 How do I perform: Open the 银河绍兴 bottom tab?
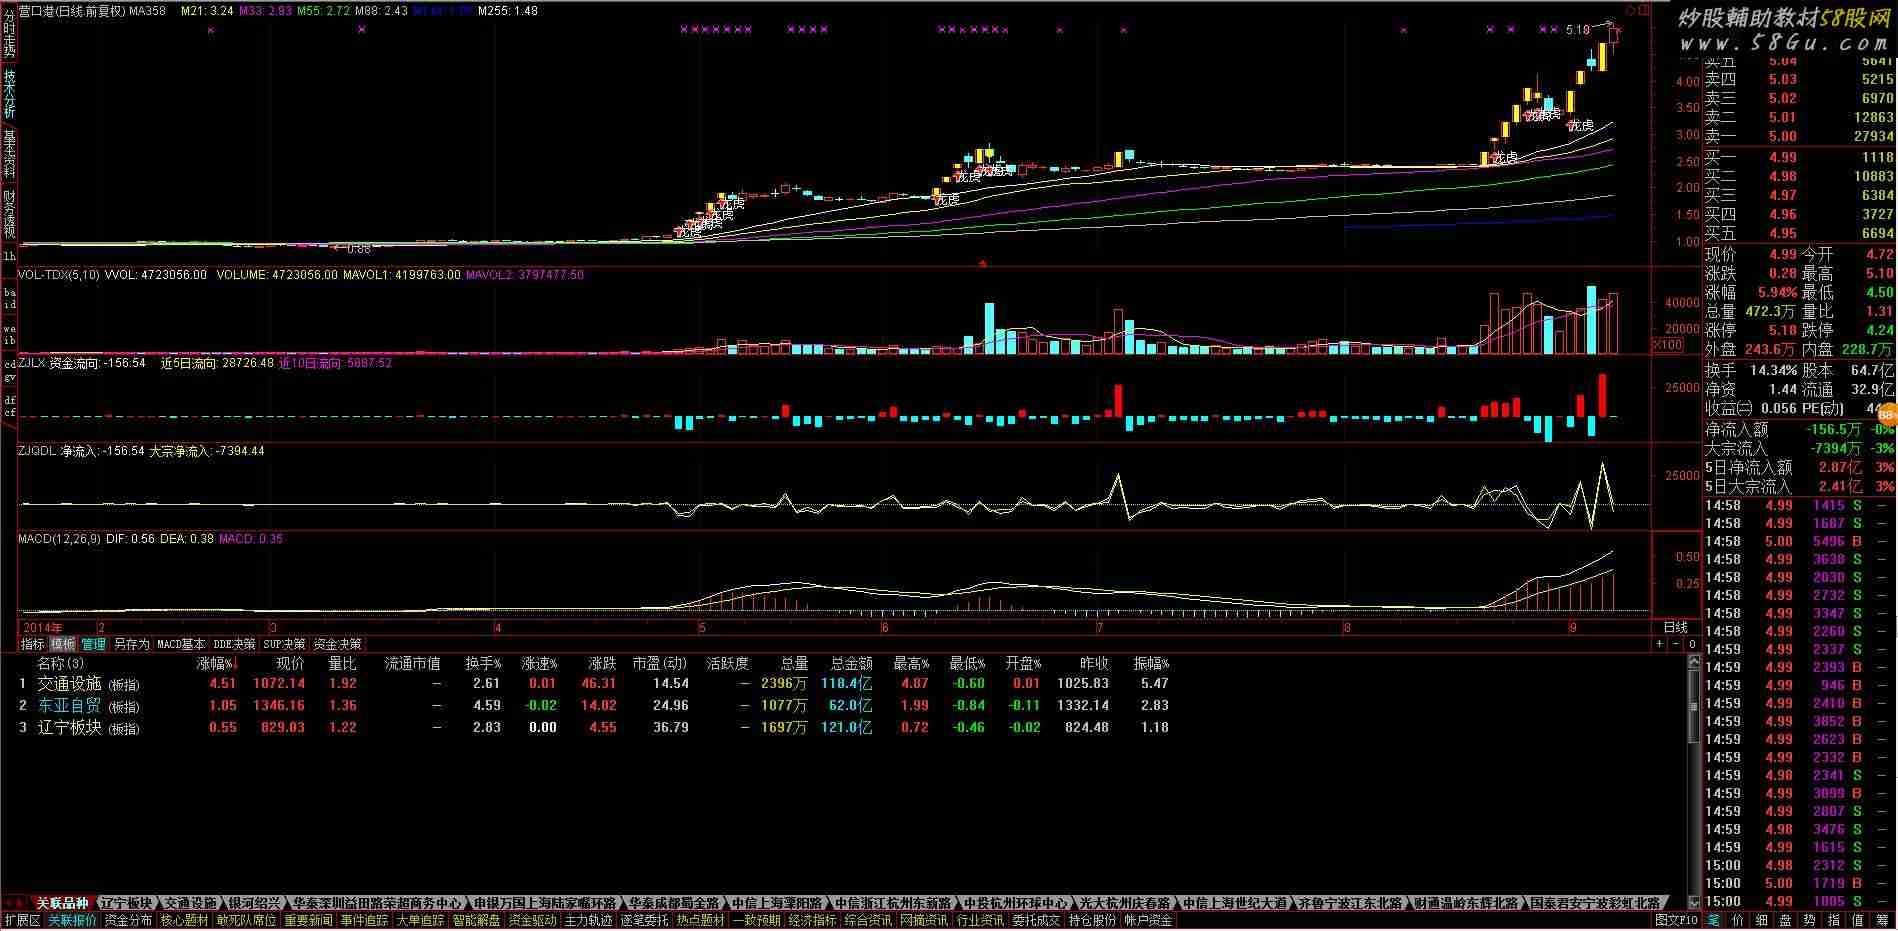[255, 903]
